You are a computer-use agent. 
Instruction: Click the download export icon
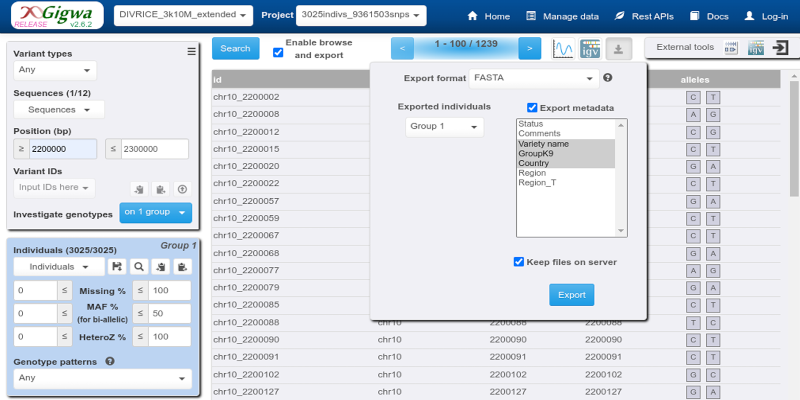618,48
